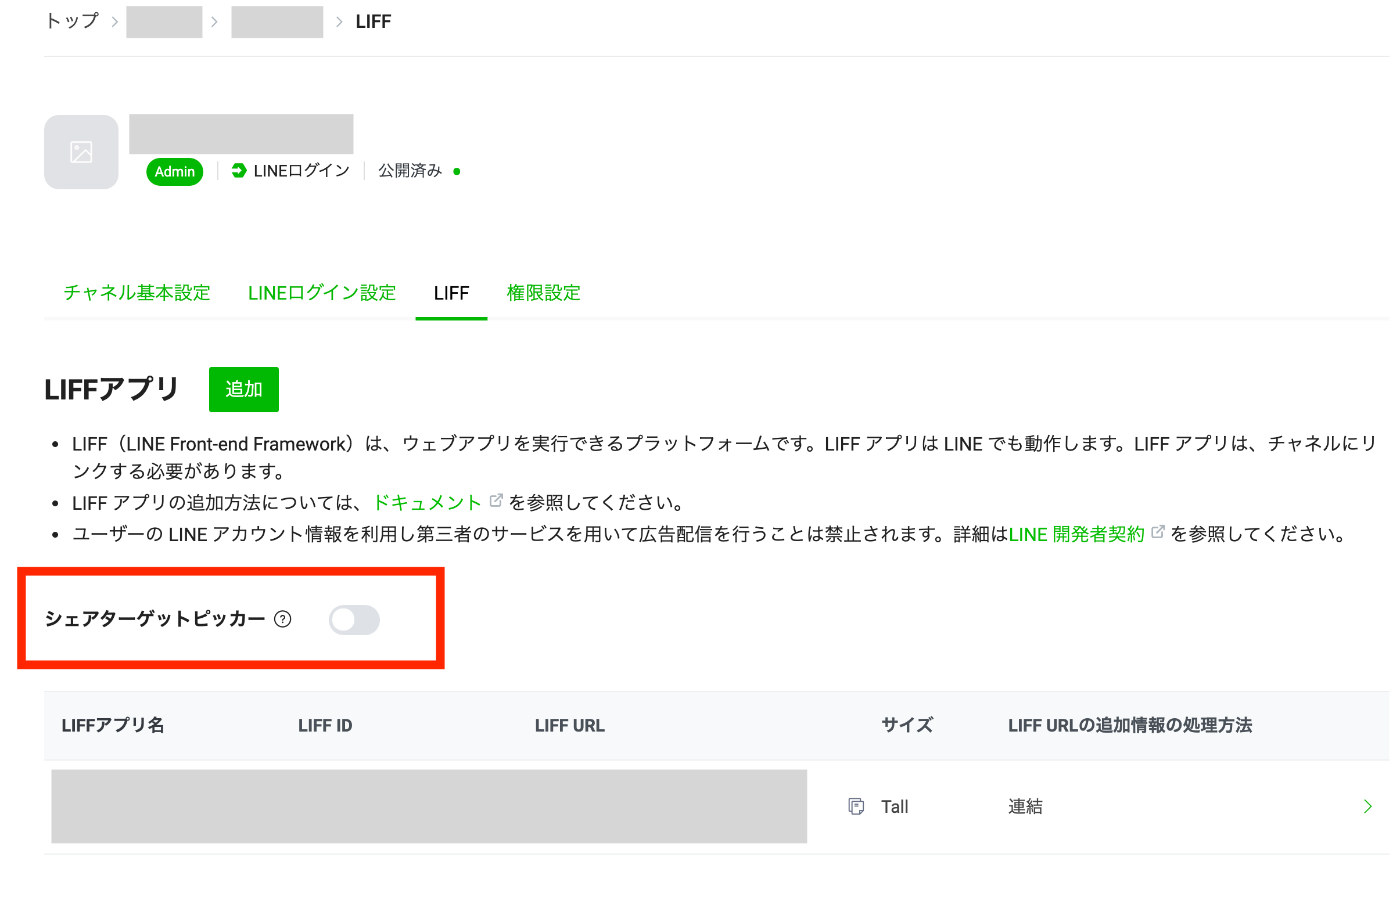Click the 公開済み status label
Image resolution: width=1400 pixels, height=922 pixels.
[410, 171]
